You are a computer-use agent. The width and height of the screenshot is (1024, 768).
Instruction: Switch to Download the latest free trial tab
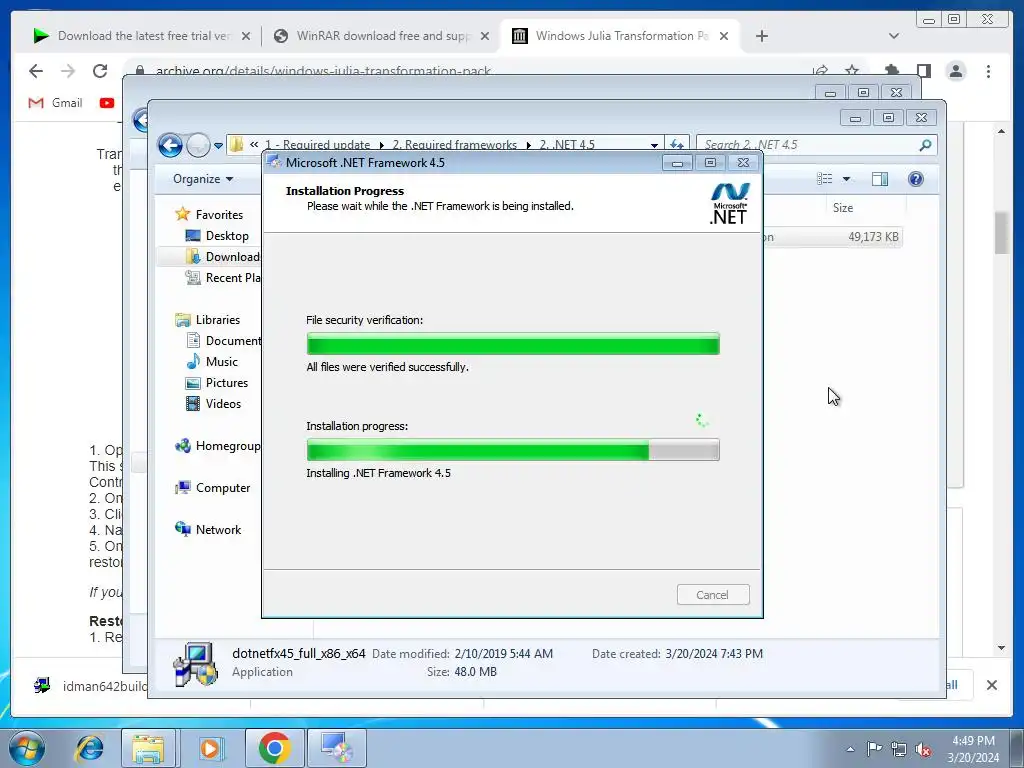pos(142,36)
